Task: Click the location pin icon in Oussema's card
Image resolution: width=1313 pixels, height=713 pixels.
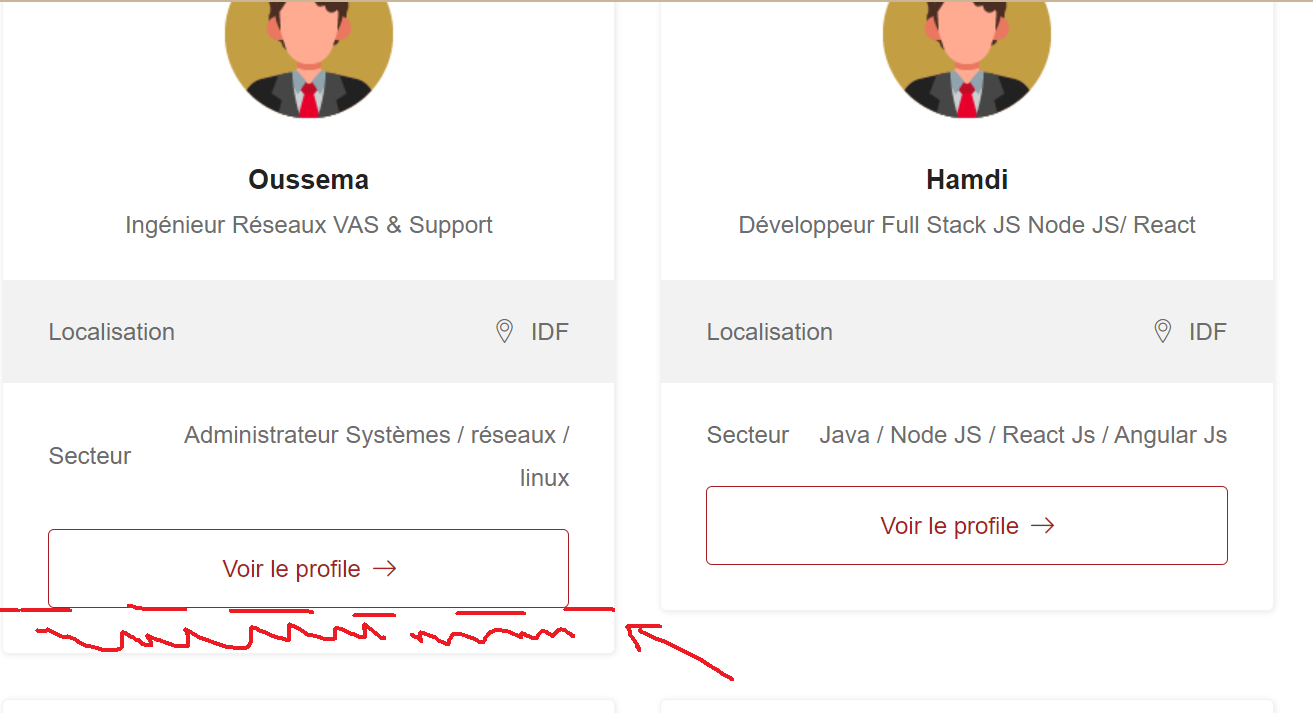Action: click(x=505, y=331)
